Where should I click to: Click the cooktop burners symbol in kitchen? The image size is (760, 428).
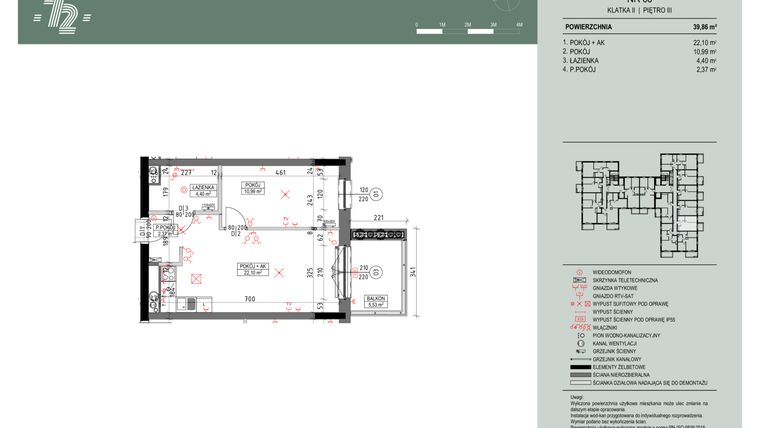[169, 273]
